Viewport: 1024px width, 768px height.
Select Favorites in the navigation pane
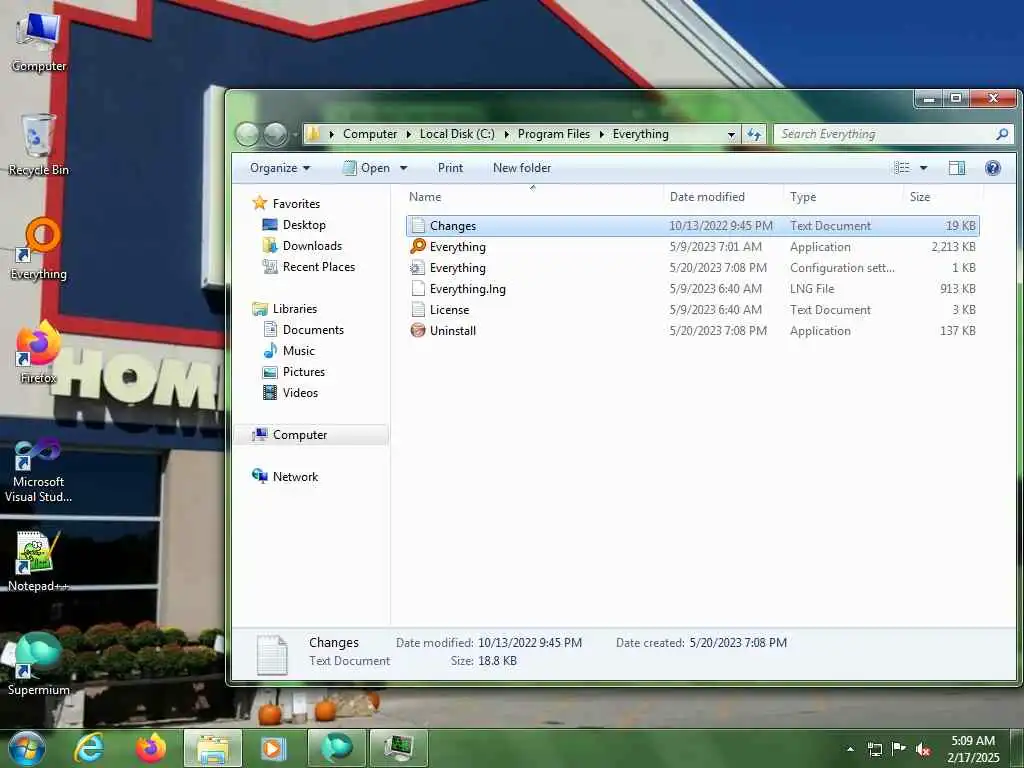(296, 204)
